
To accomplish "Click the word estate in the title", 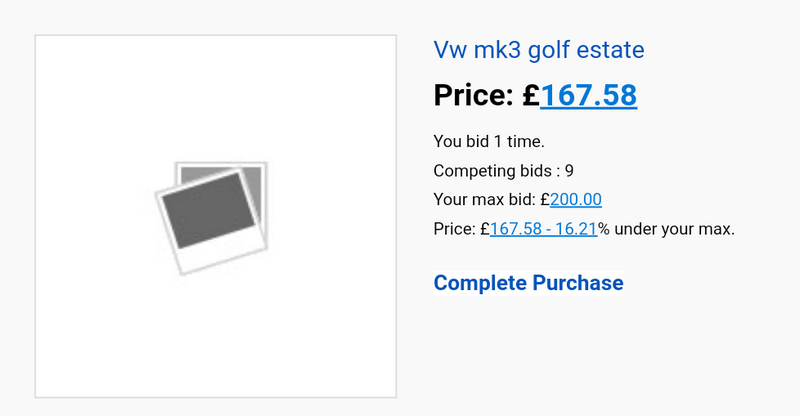I will point(609,50).
